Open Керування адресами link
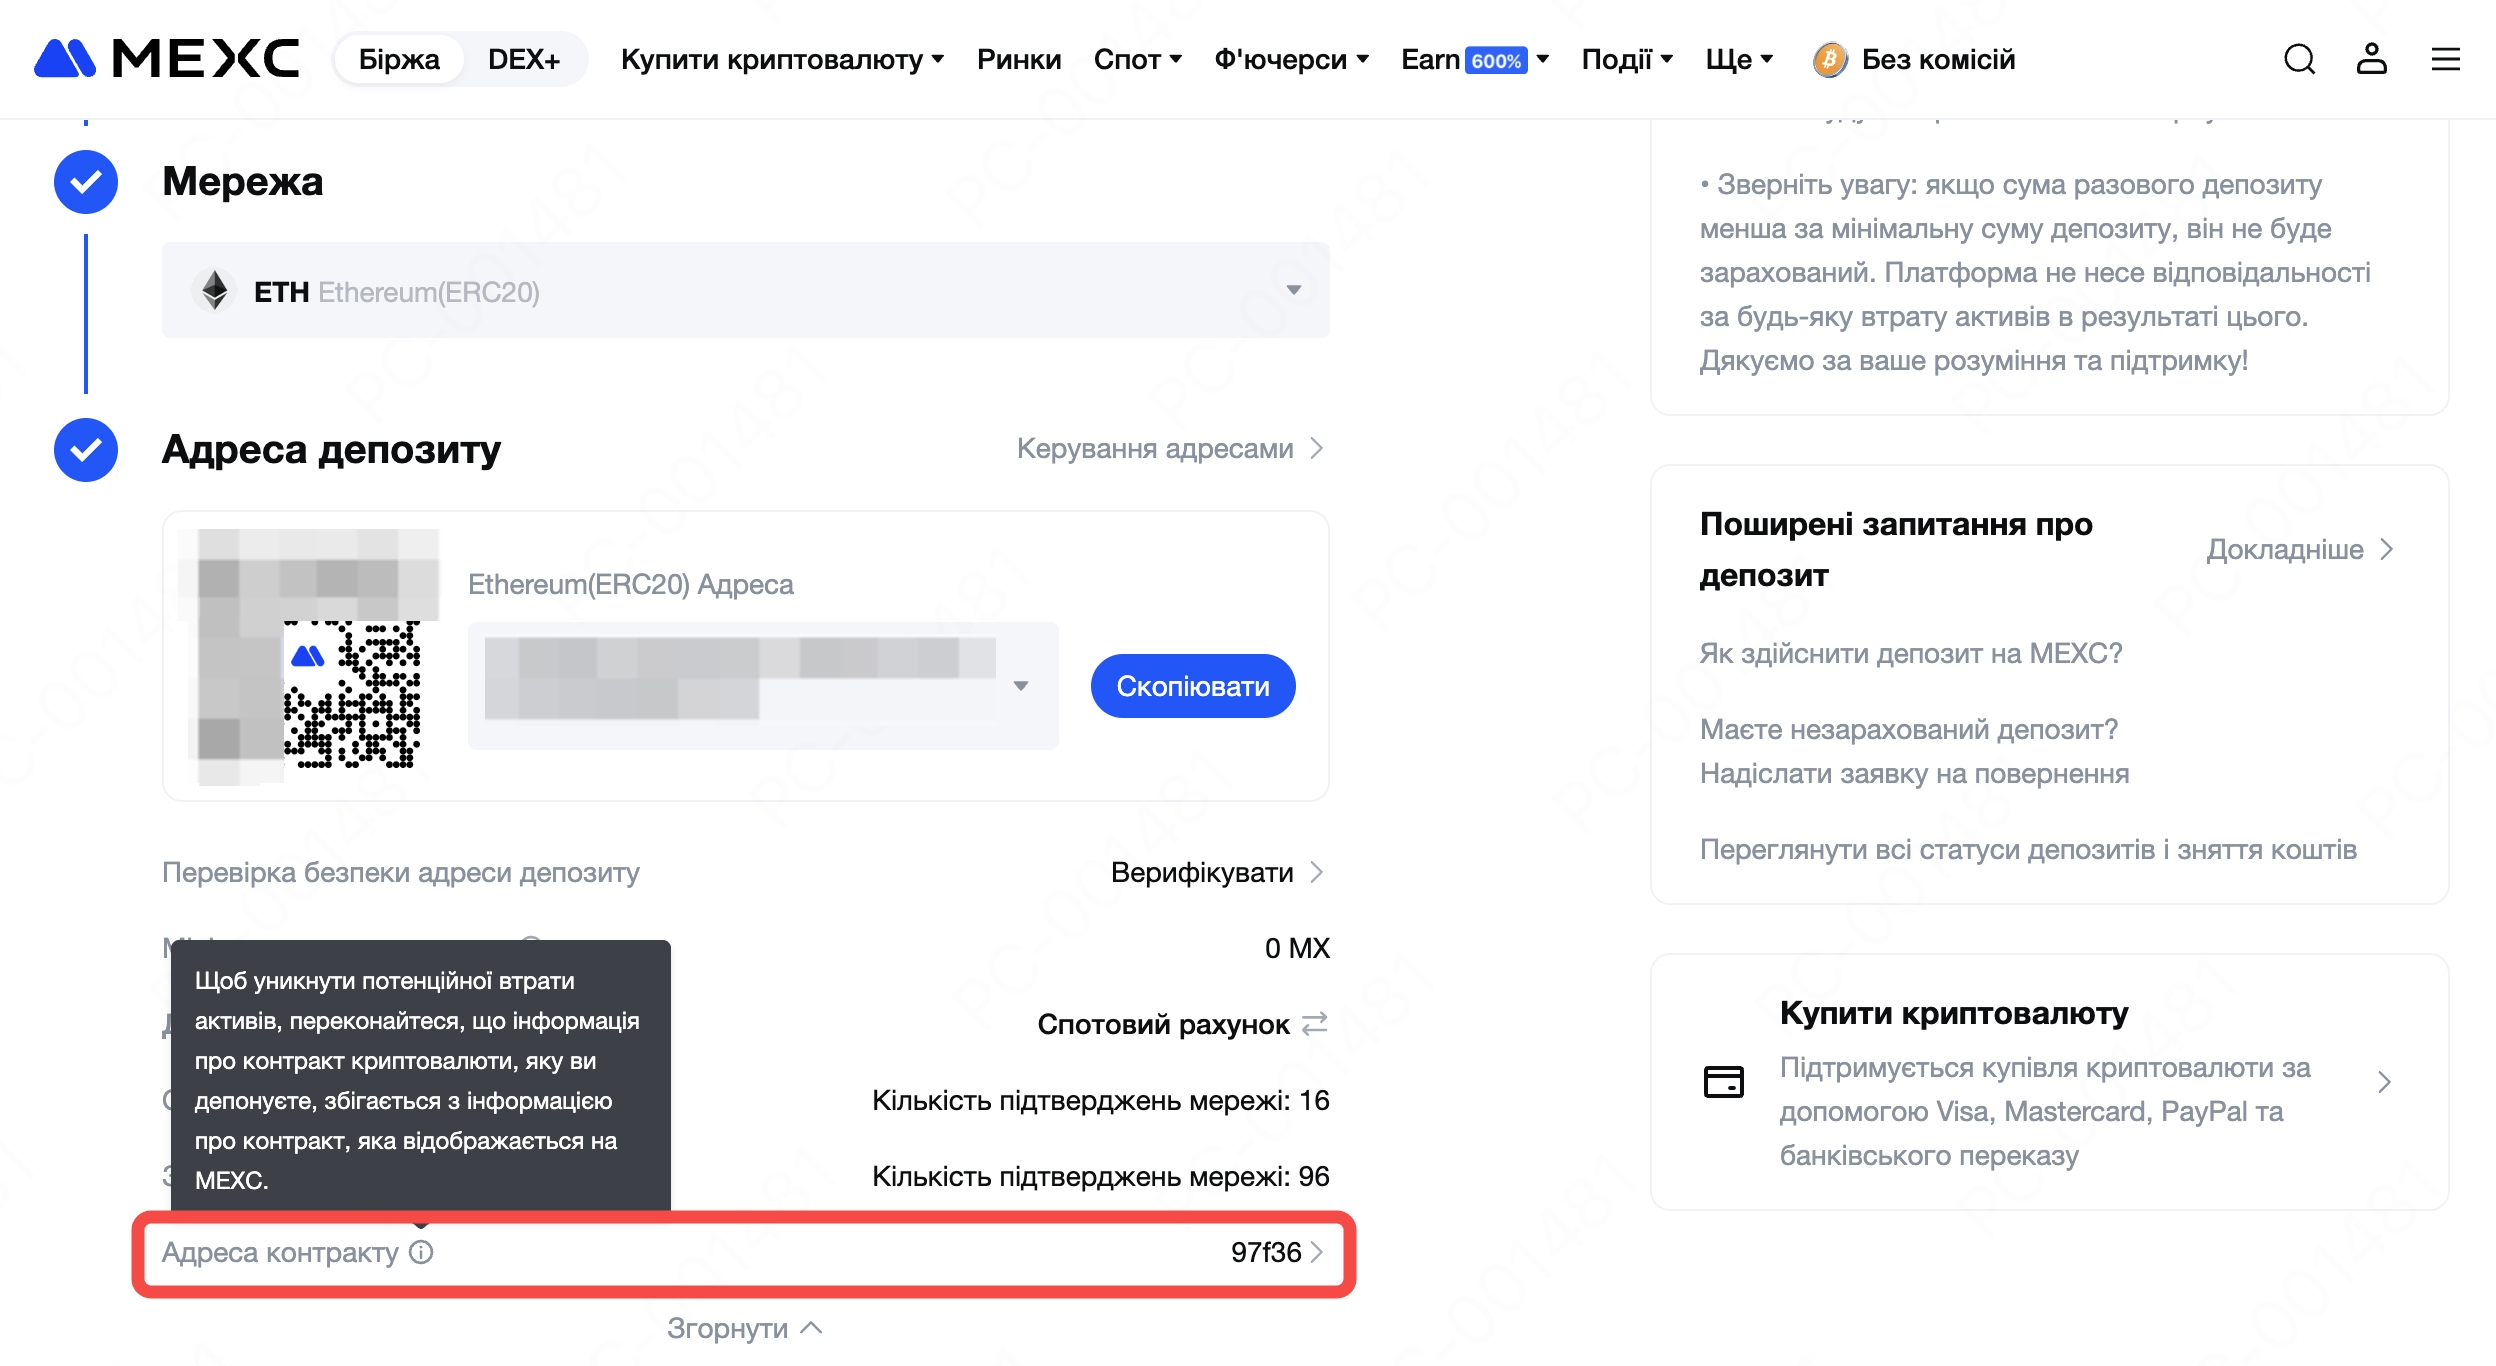Image resolution: width=2496 pixels, height=1366 pixels. coord(1170,448)
